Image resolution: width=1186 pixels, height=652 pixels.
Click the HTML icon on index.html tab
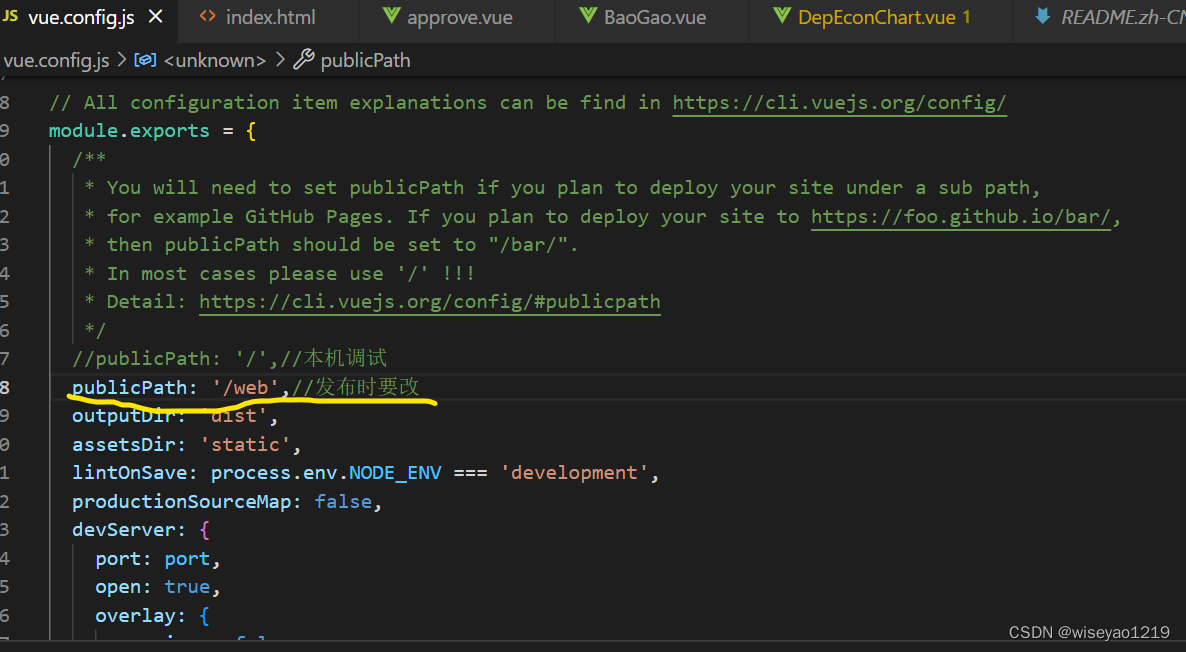pyautogui.click(x=207, y=16)
